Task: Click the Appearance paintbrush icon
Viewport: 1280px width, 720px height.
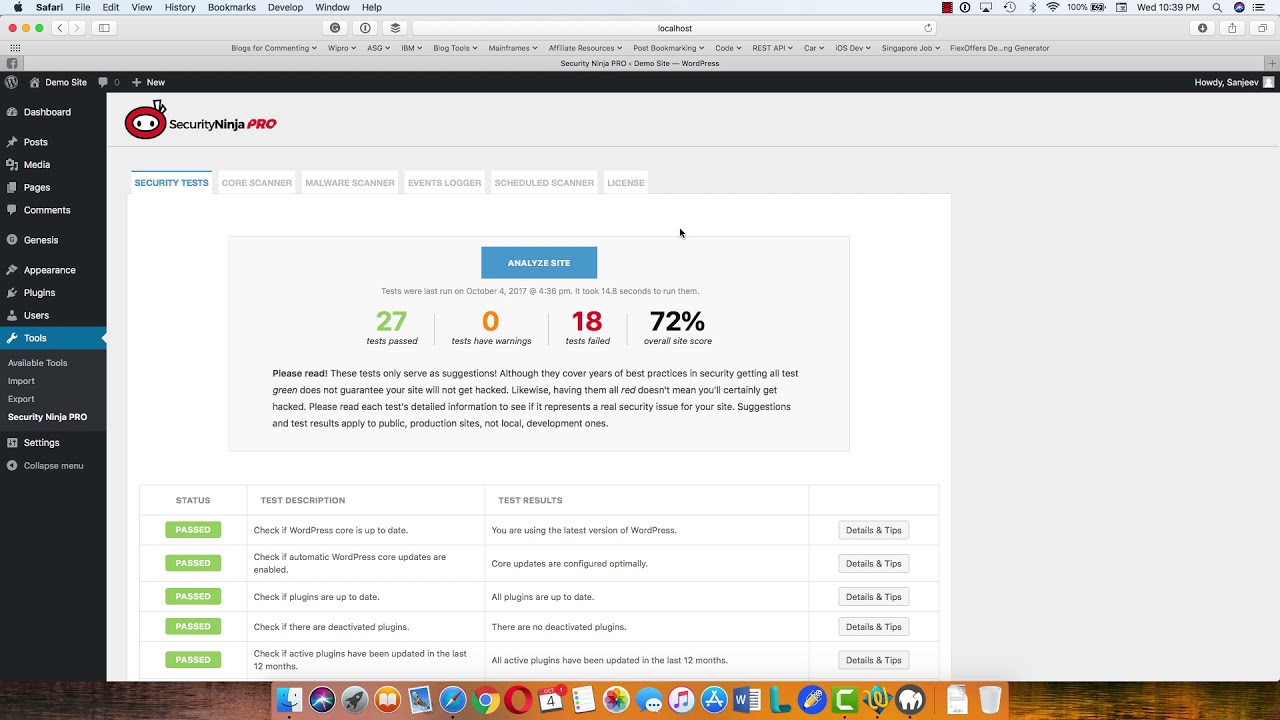Action: click(14, 269)
